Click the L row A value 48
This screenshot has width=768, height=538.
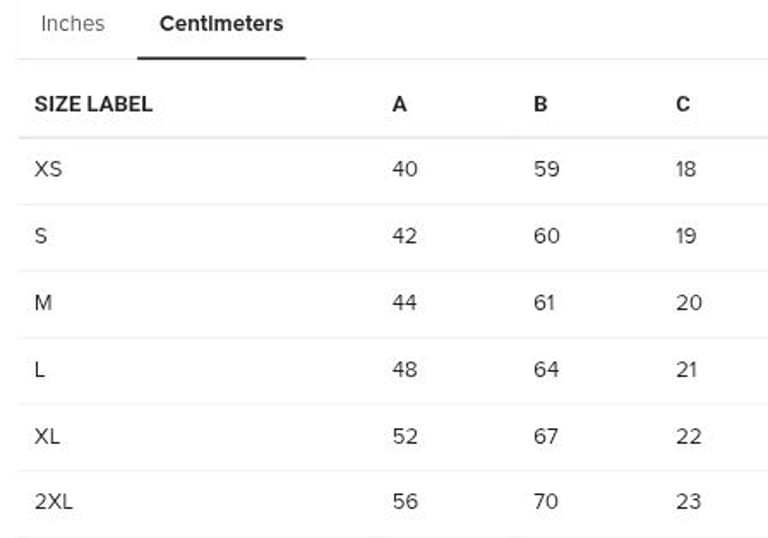tap(405, 370)
